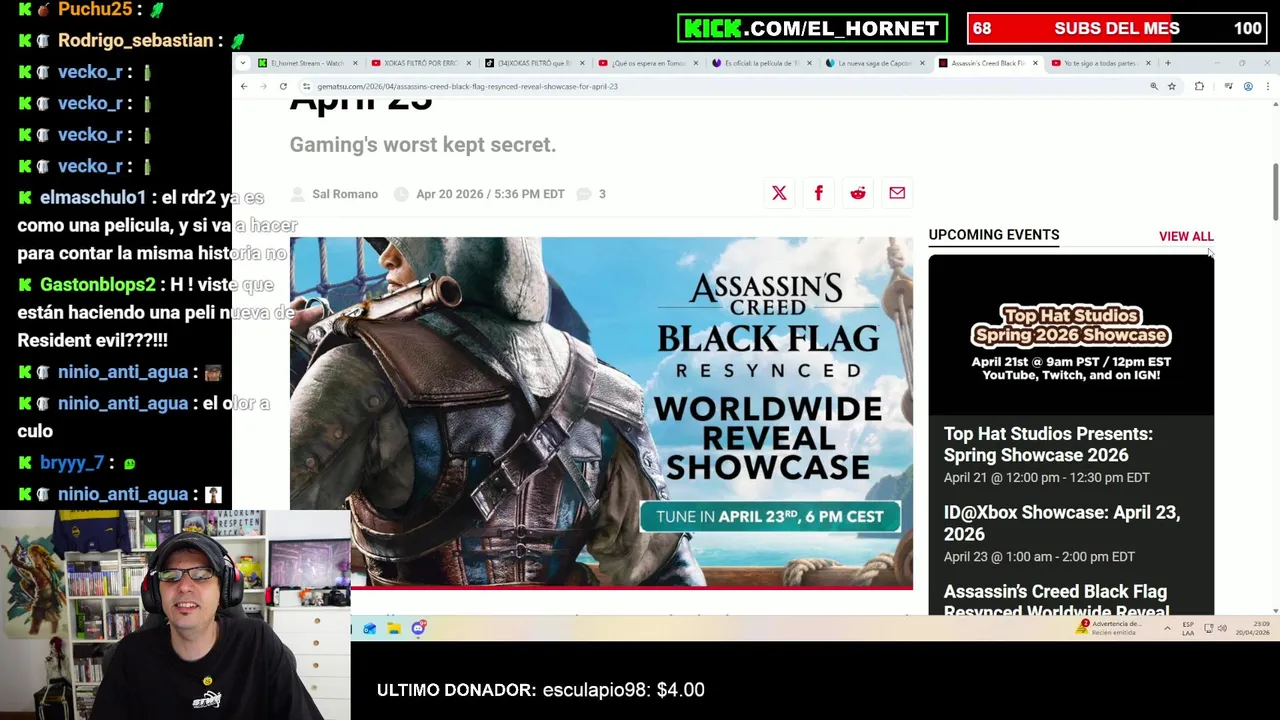Open Outlook mail in taskbar
1280x720 pixels.
[370, 628]
